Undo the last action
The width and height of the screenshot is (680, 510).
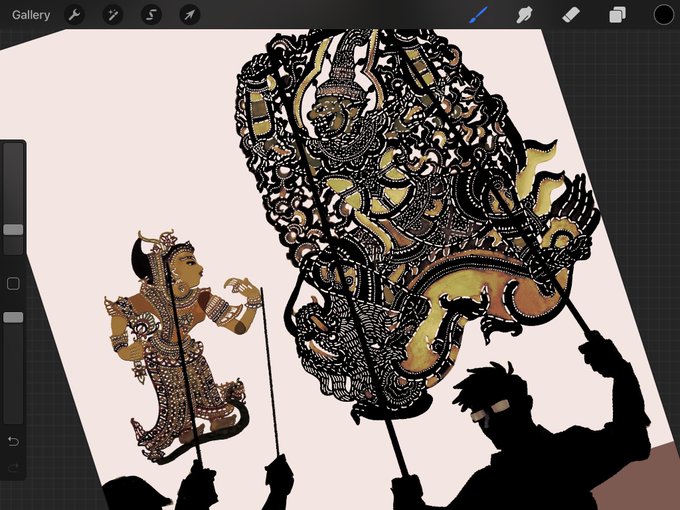point(13,441)
